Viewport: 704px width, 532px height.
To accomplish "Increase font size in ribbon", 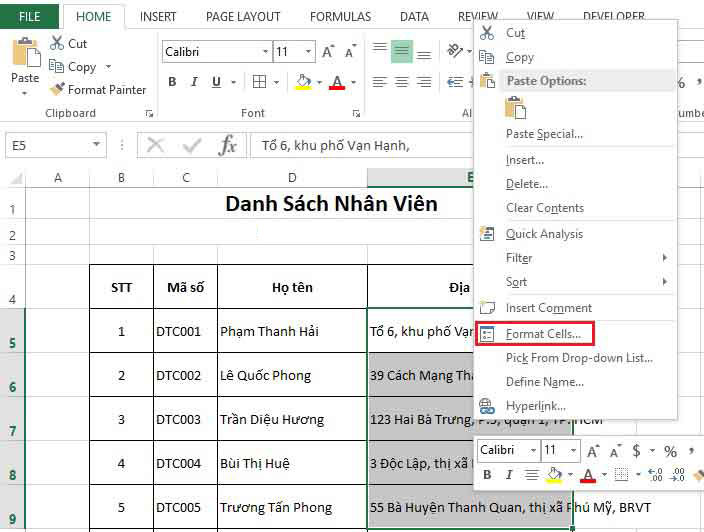I will tap(328, 52).
